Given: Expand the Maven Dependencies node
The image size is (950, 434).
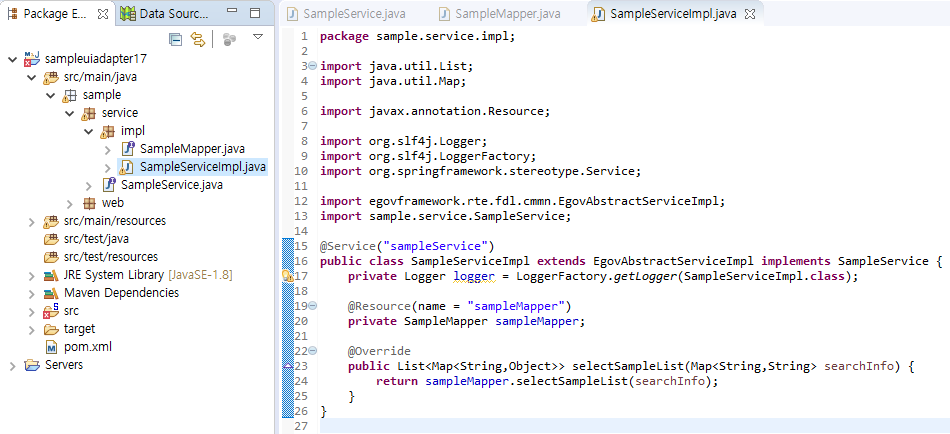Looking at the screenshot, I should click(x=31, y=293).
